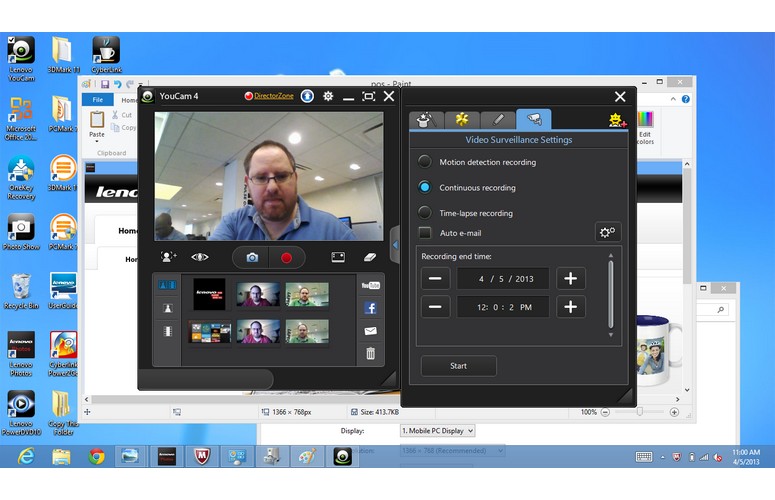Enable the Auto e-mail checkbox
This screenshot has width=775, height=500.
425,233
